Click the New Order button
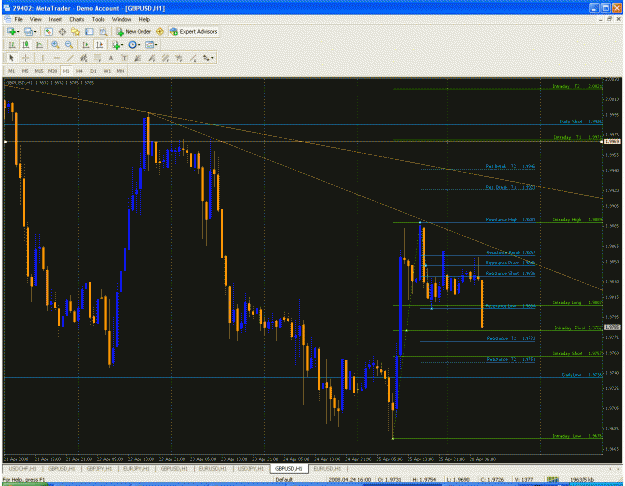This screenshot has height=486, width=625. 134,31
